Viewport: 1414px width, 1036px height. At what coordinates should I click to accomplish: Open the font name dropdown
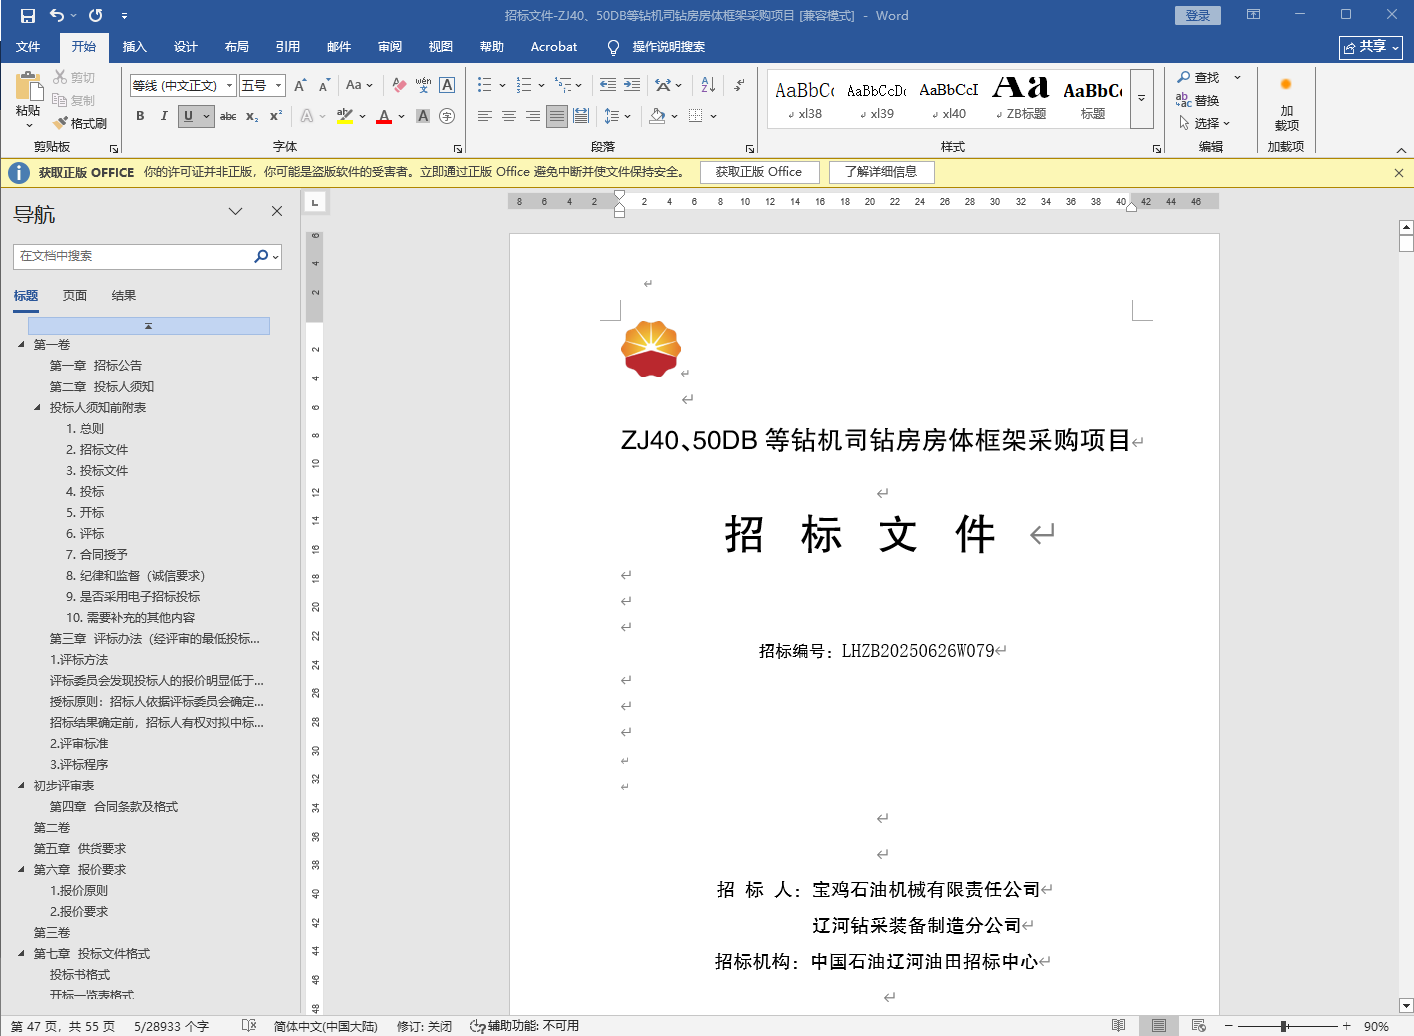coord(229,86)
